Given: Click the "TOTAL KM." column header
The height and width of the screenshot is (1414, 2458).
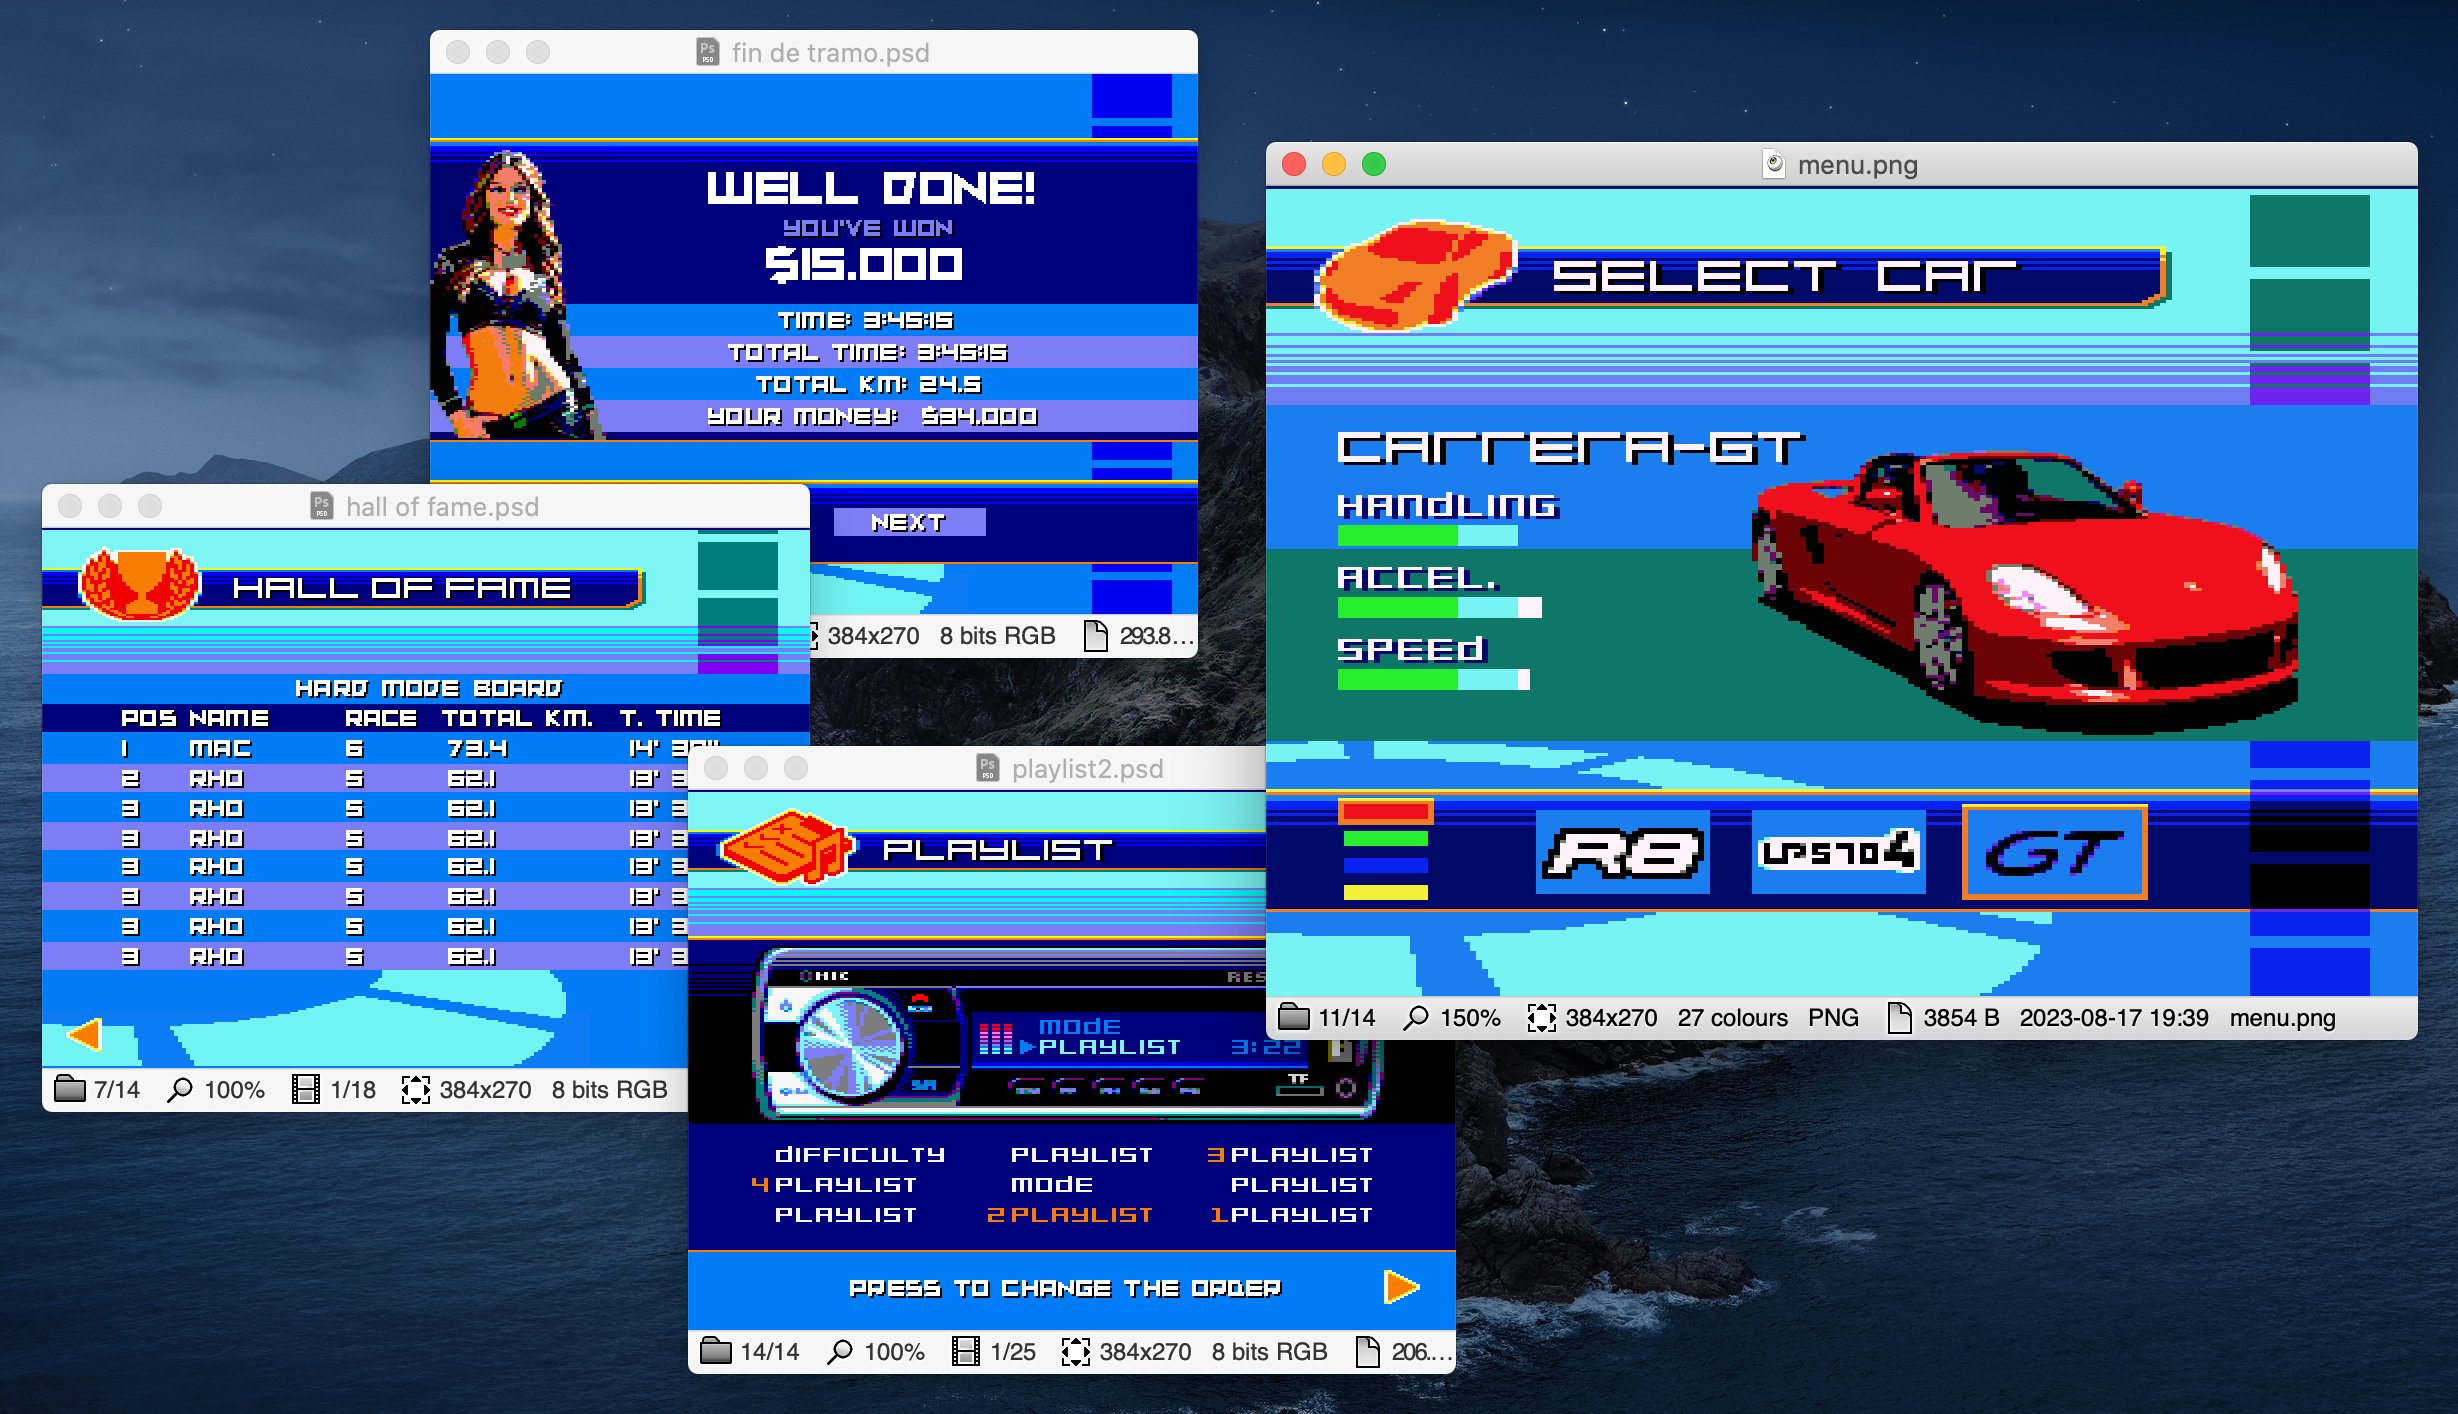Looking at the screenshot, I should click(x=517, y=718).
